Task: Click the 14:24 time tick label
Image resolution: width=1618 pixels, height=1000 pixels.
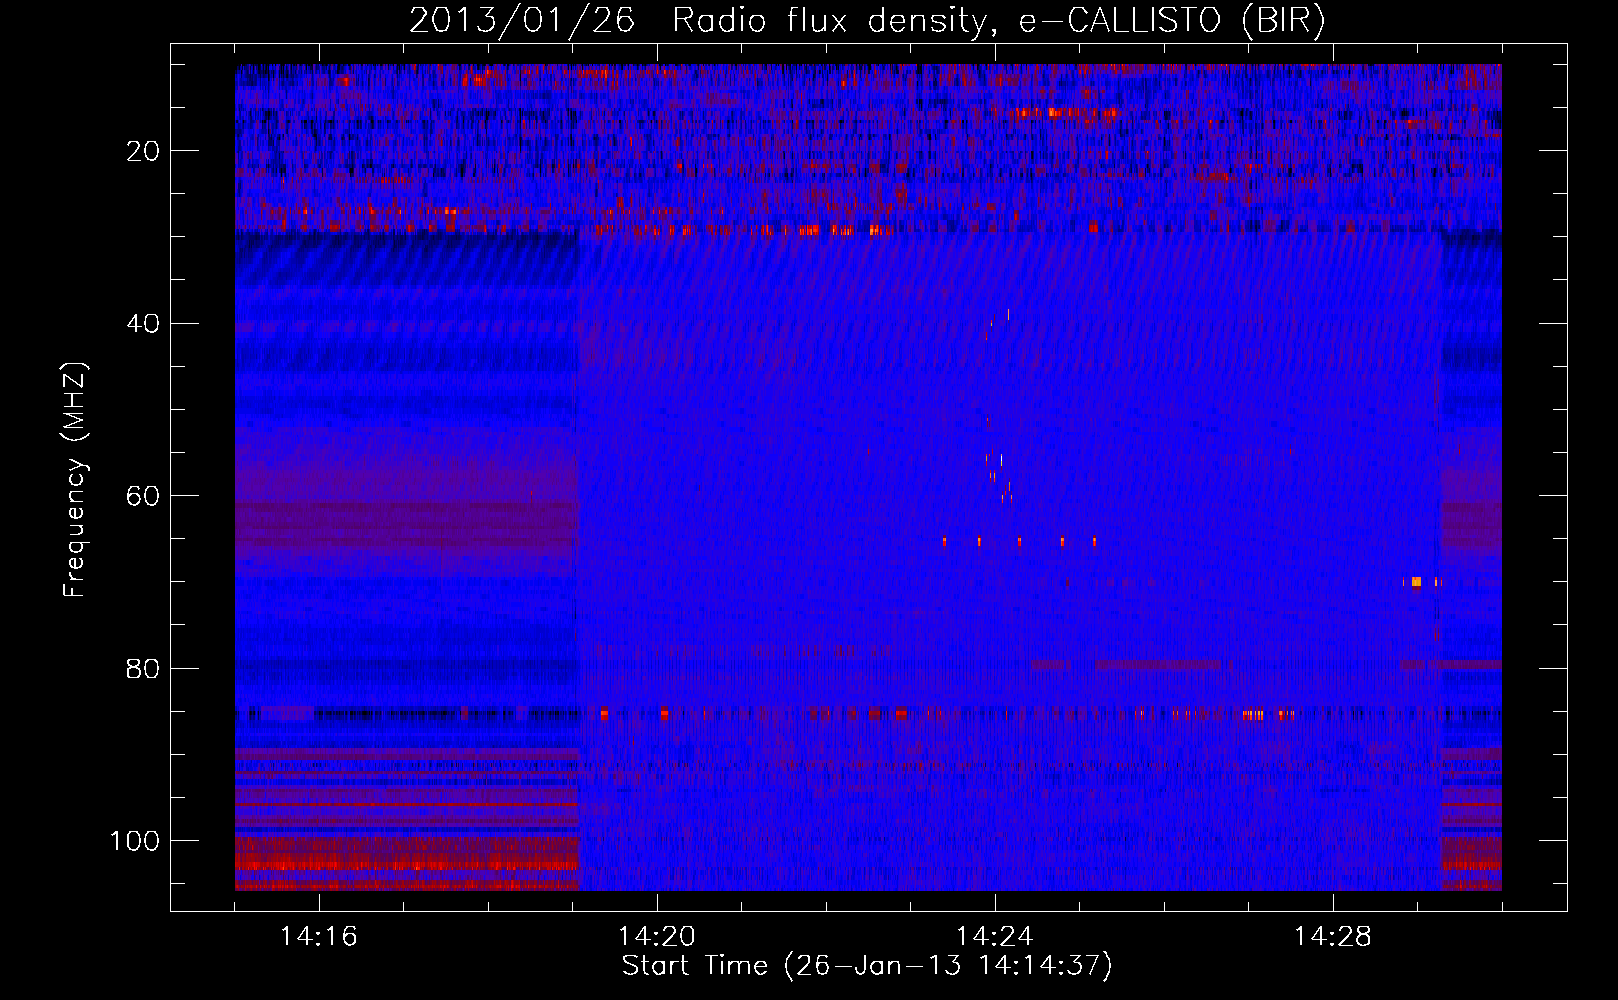Action: 995,937
